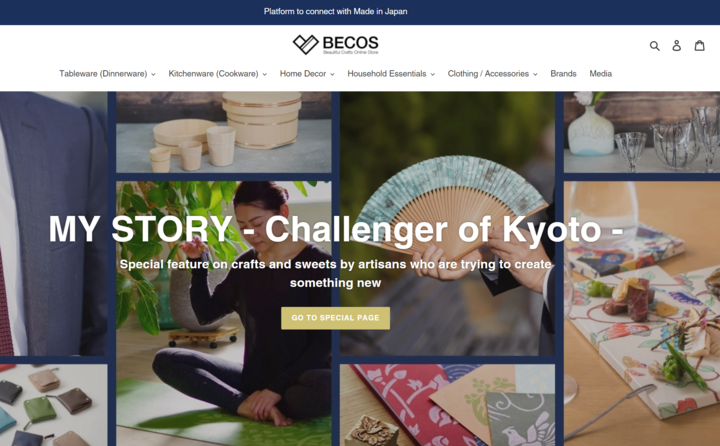
Task: Expand Home Decor dropdown
Action: [307, 73]
